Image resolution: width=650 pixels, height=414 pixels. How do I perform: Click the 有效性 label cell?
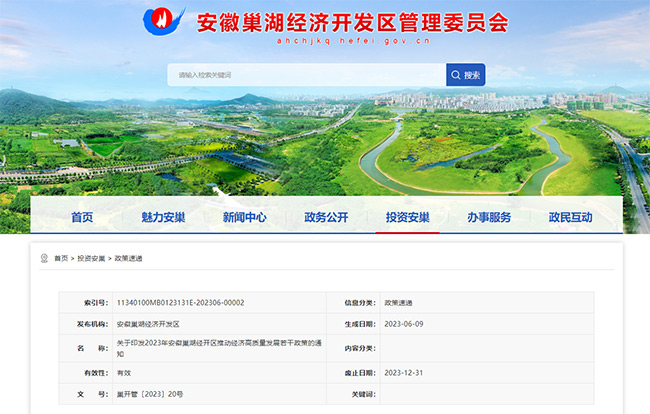click(x=86, y=373)
